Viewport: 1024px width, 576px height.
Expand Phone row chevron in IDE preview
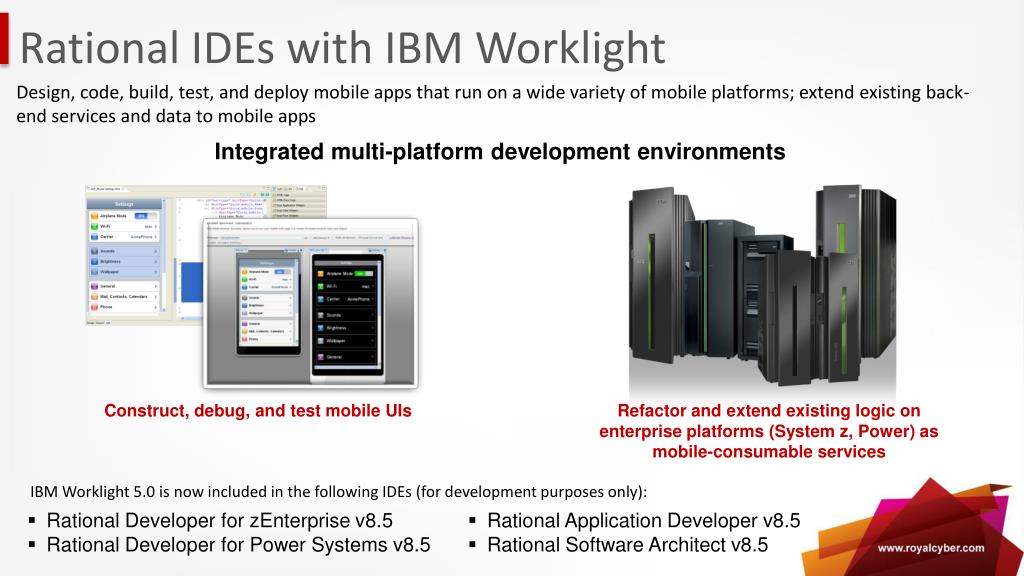(x=155, y=307)
